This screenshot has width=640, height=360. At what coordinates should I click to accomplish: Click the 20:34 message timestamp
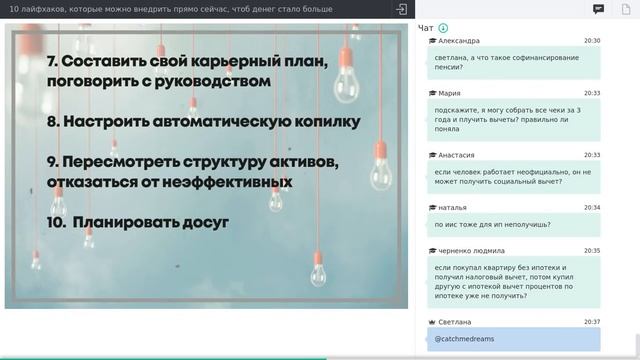592,207
